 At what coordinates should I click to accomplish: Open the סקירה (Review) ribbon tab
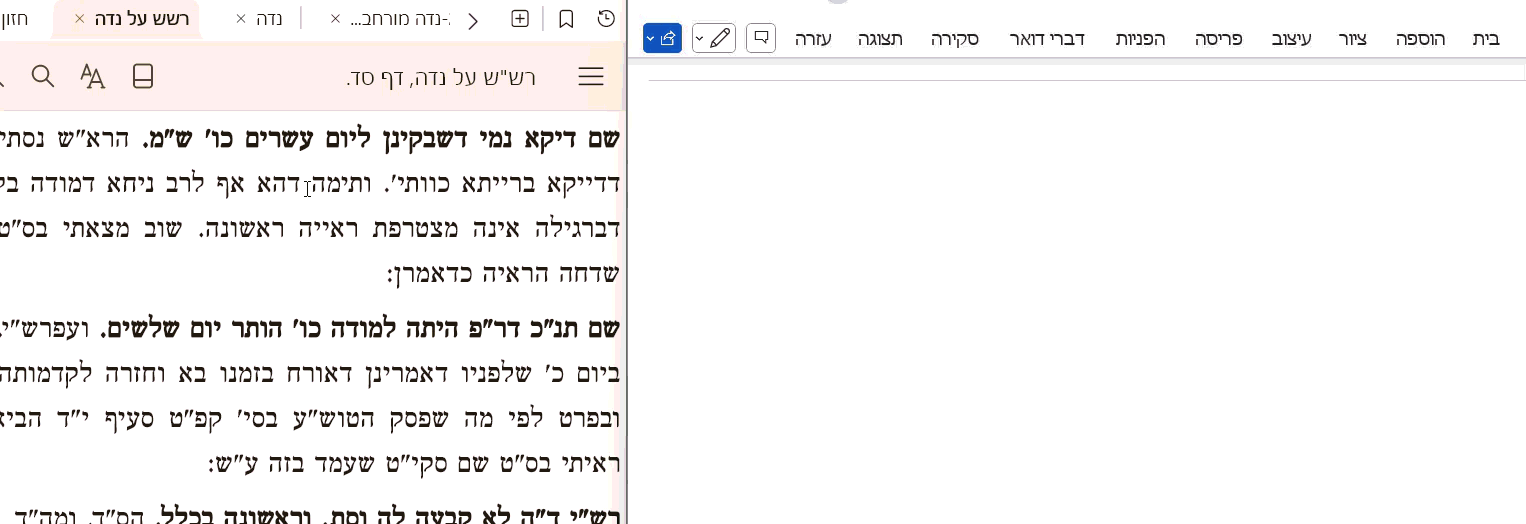point(954,39)
